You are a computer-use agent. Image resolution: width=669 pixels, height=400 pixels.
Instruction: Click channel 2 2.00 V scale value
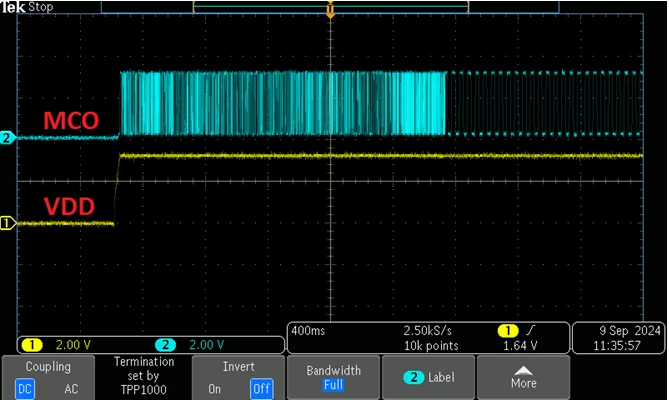[x=207, y=345]
